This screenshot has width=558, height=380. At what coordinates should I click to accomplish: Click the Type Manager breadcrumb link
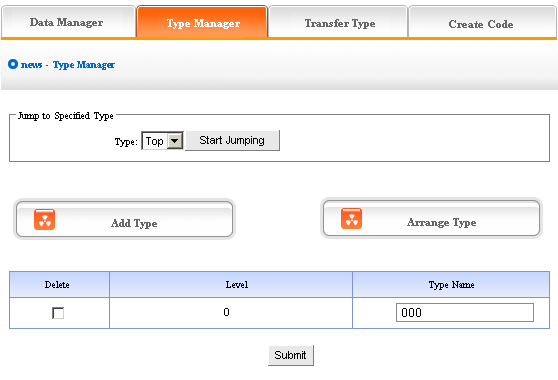point(84,65)
